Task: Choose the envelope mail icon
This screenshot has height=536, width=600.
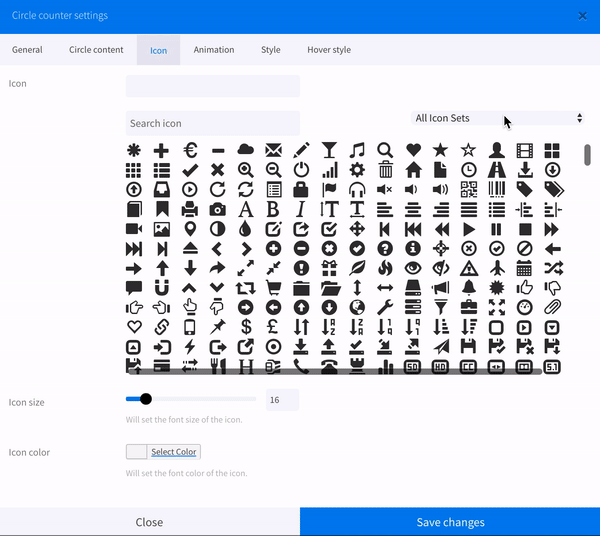Action: 274,150
